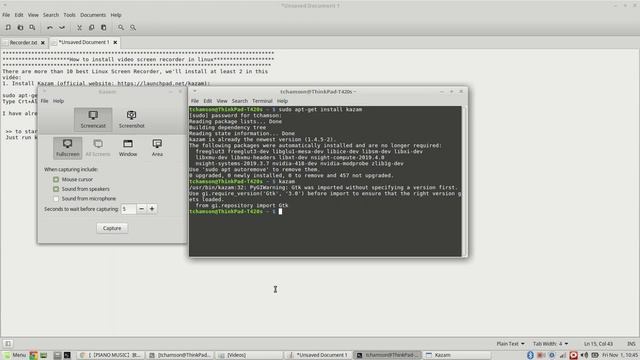Open the terminal's Help menu
640x360 pixels.
(282, 101)
